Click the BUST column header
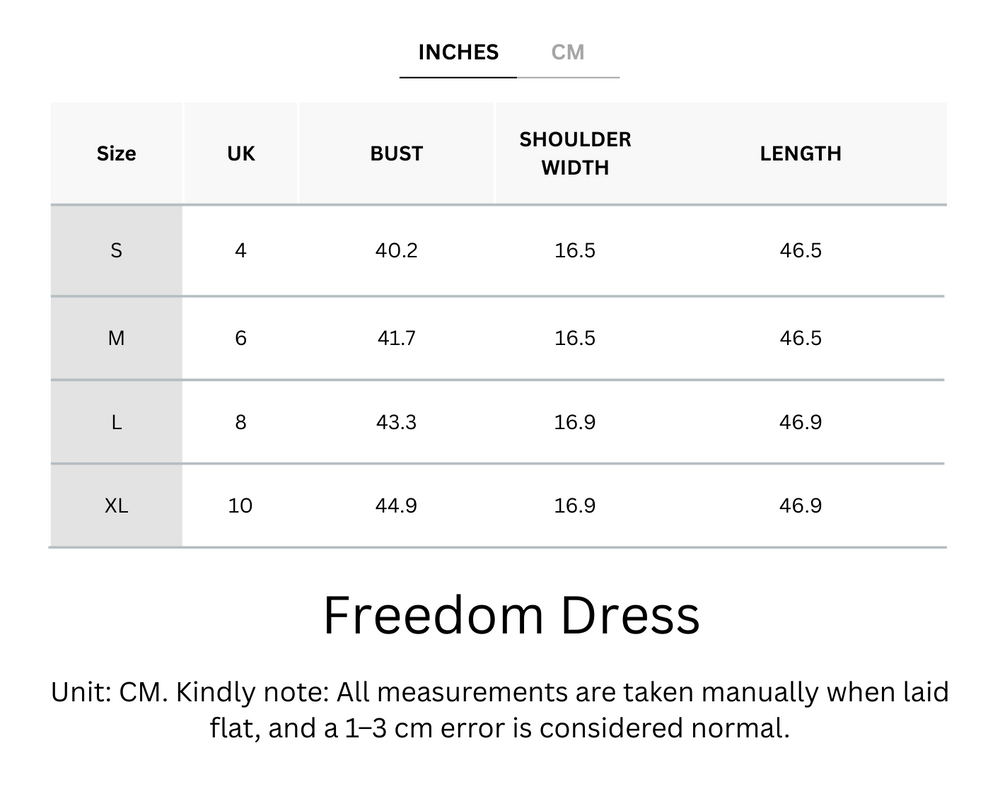This screenshot has width=1000, height=789. tap(396, 153)
